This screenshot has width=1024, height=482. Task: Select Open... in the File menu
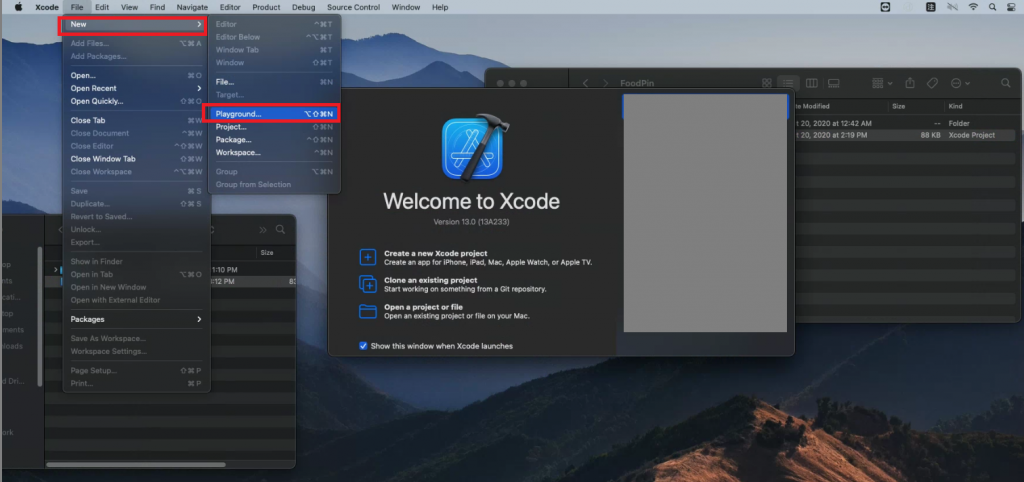(x=136, y=76)
